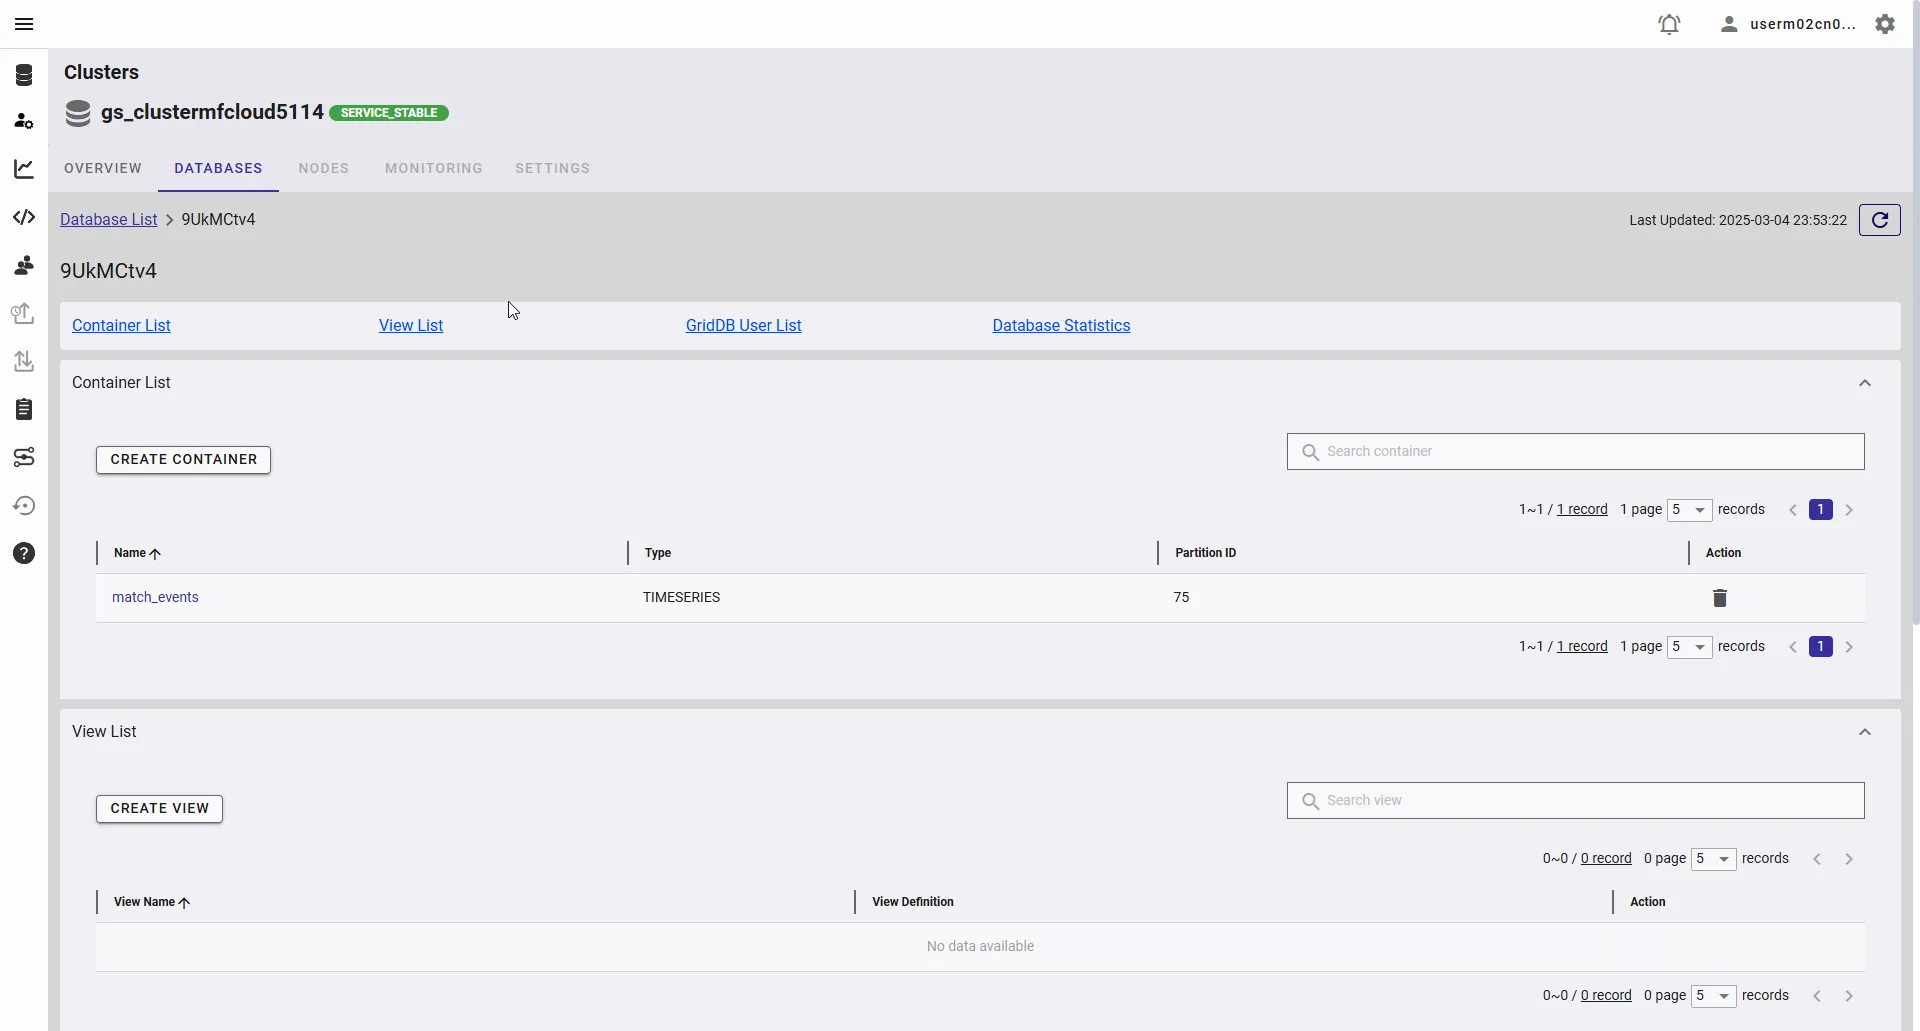This screenshot has height=1031, width=1920.
Task: Open the clusters database icon in sidebar
Action: pos(24,75)
